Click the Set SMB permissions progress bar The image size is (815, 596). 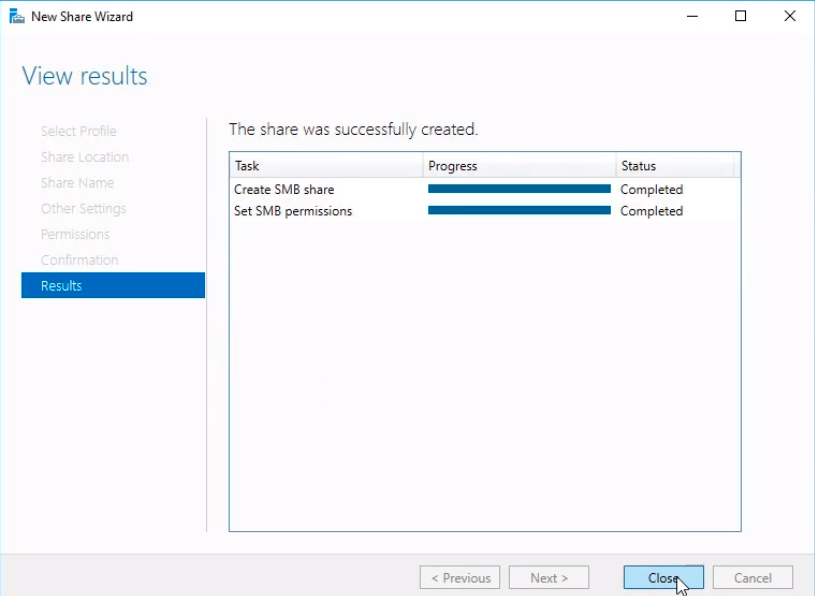(519, 210)
